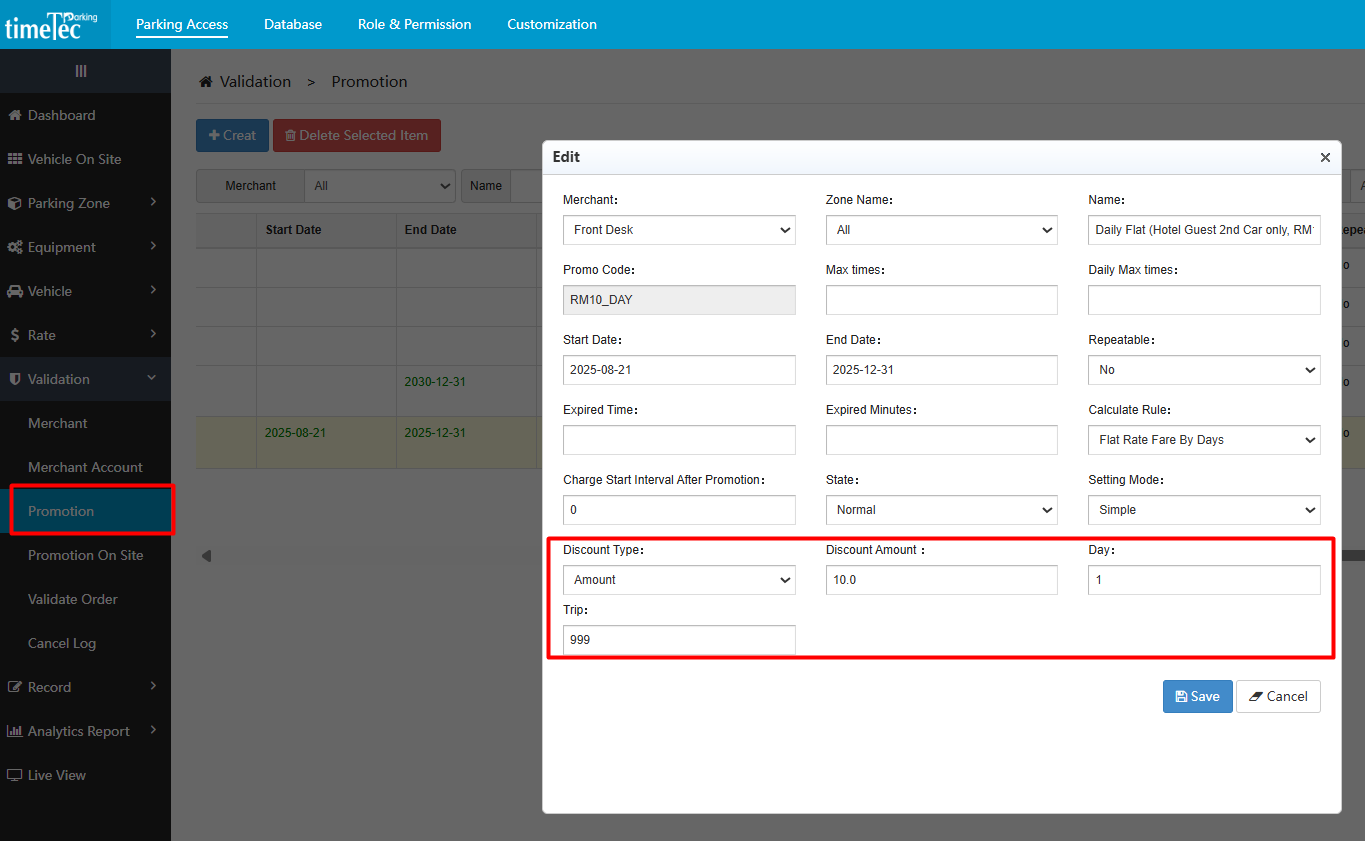Click the Expired Time field
The height and width of the screenshot is (841, 1365).
point(679,440)
